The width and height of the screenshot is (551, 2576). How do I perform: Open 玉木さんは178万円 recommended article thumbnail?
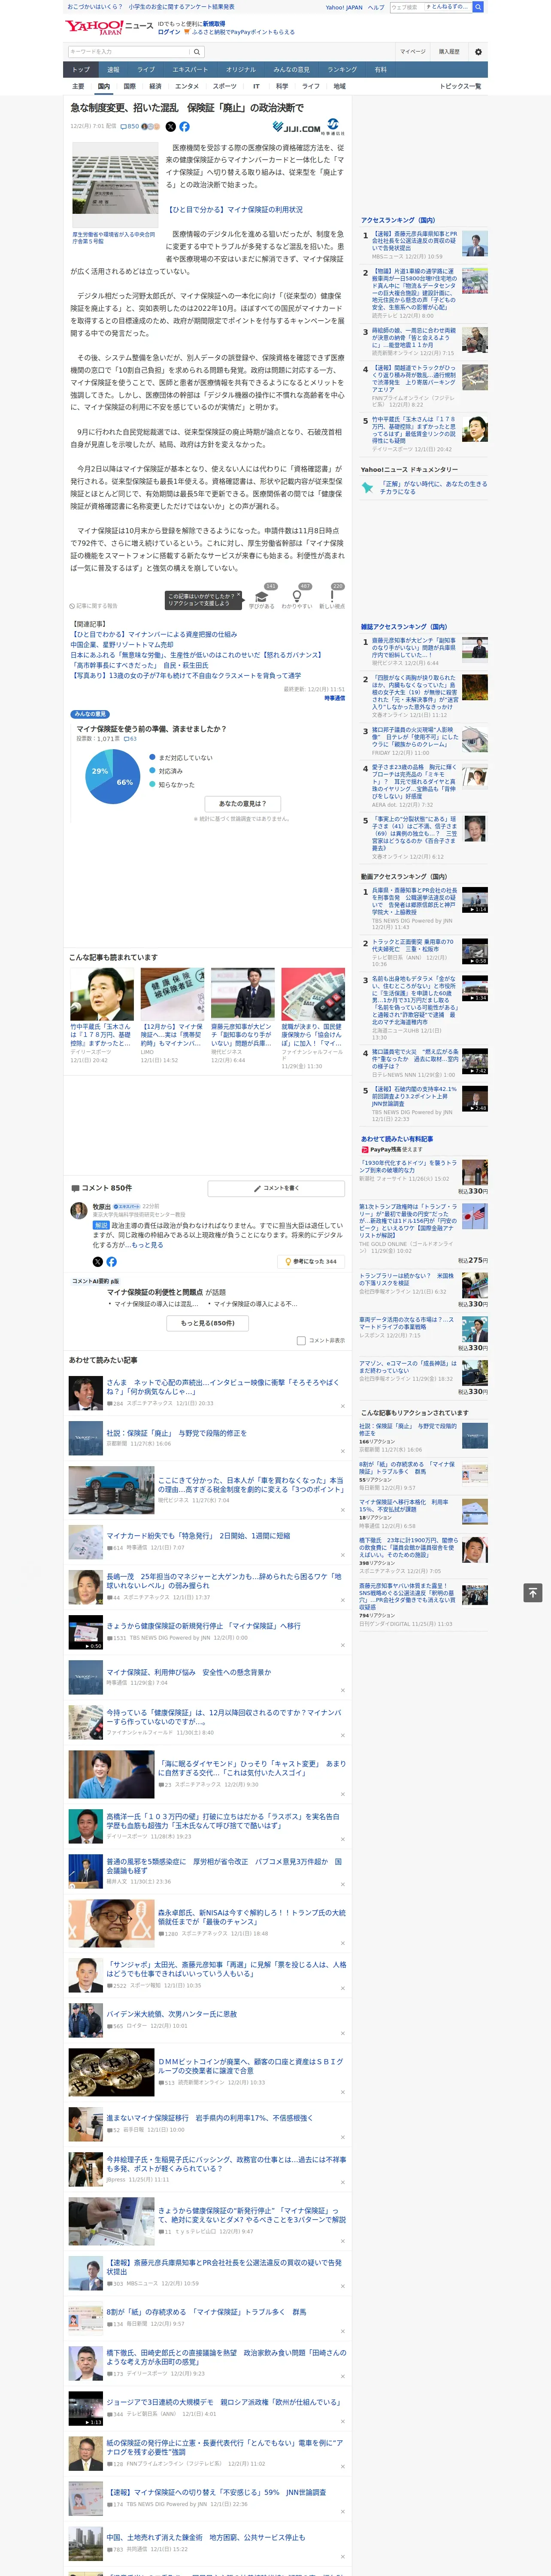point(102,994)
